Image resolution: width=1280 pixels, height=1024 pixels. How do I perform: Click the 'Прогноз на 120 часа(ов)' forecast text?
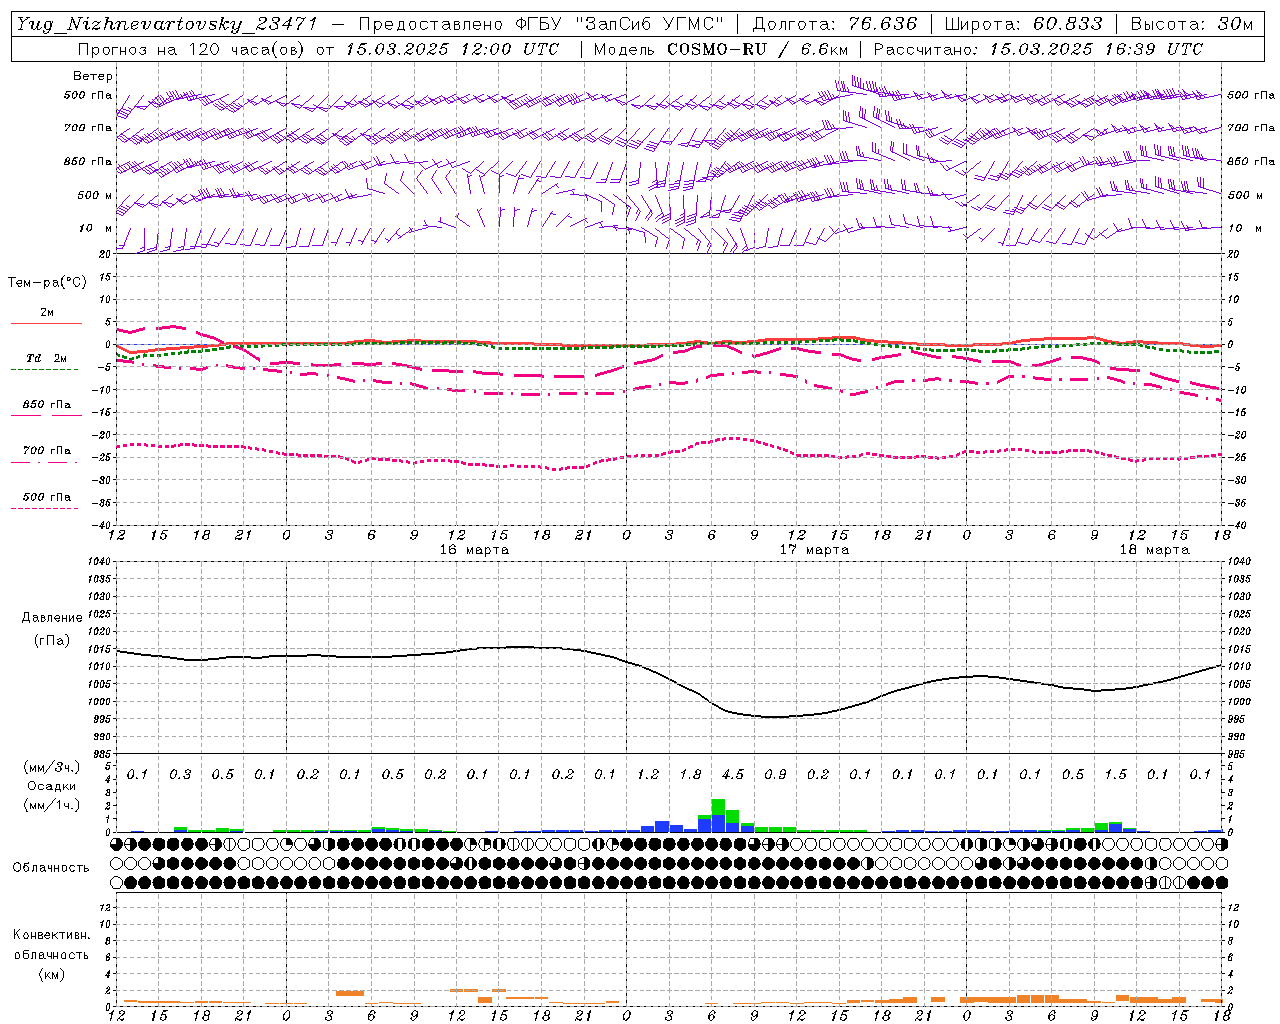pos(193,49)
